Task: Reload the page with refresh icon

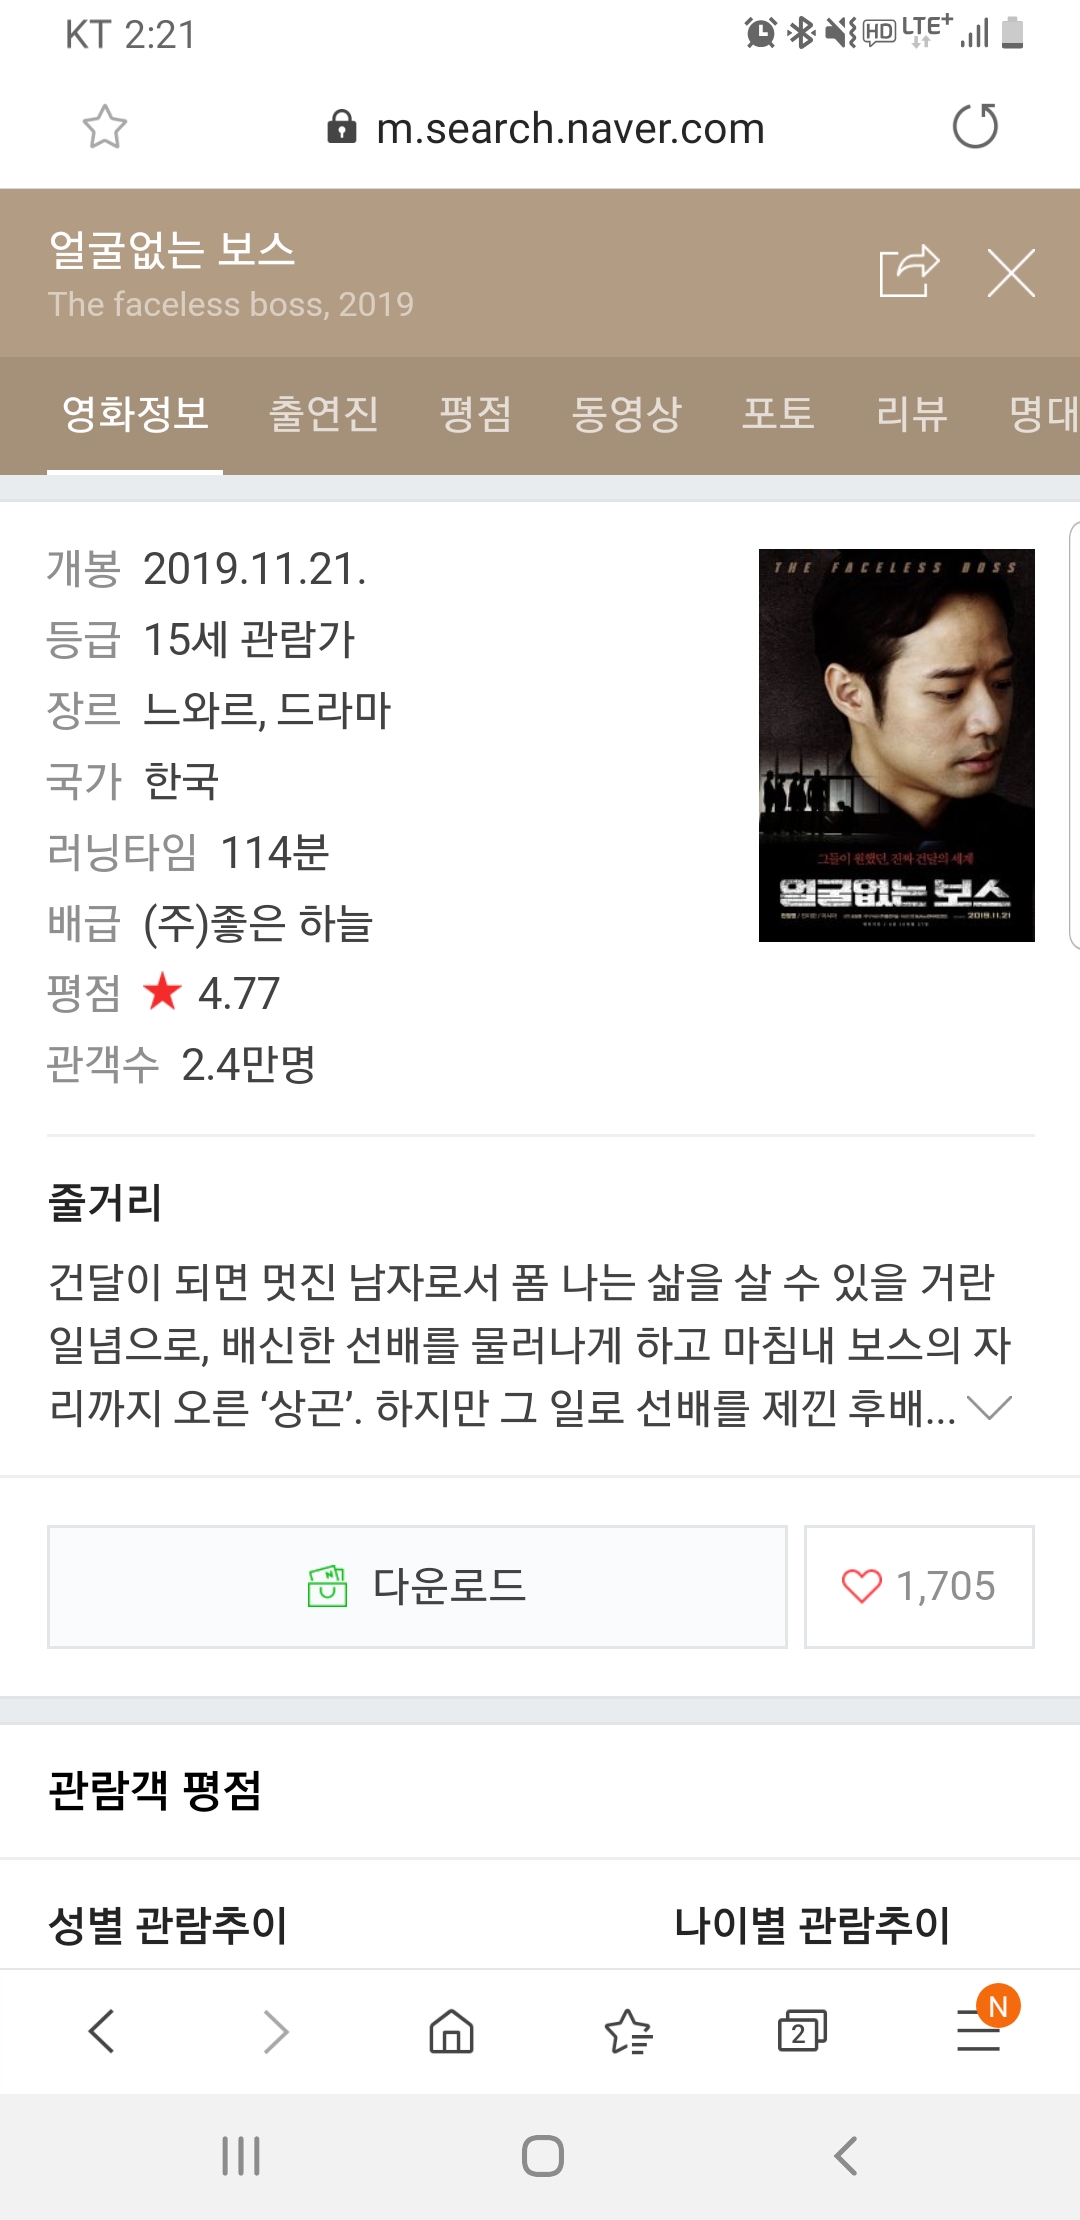Action: point(975,126)
